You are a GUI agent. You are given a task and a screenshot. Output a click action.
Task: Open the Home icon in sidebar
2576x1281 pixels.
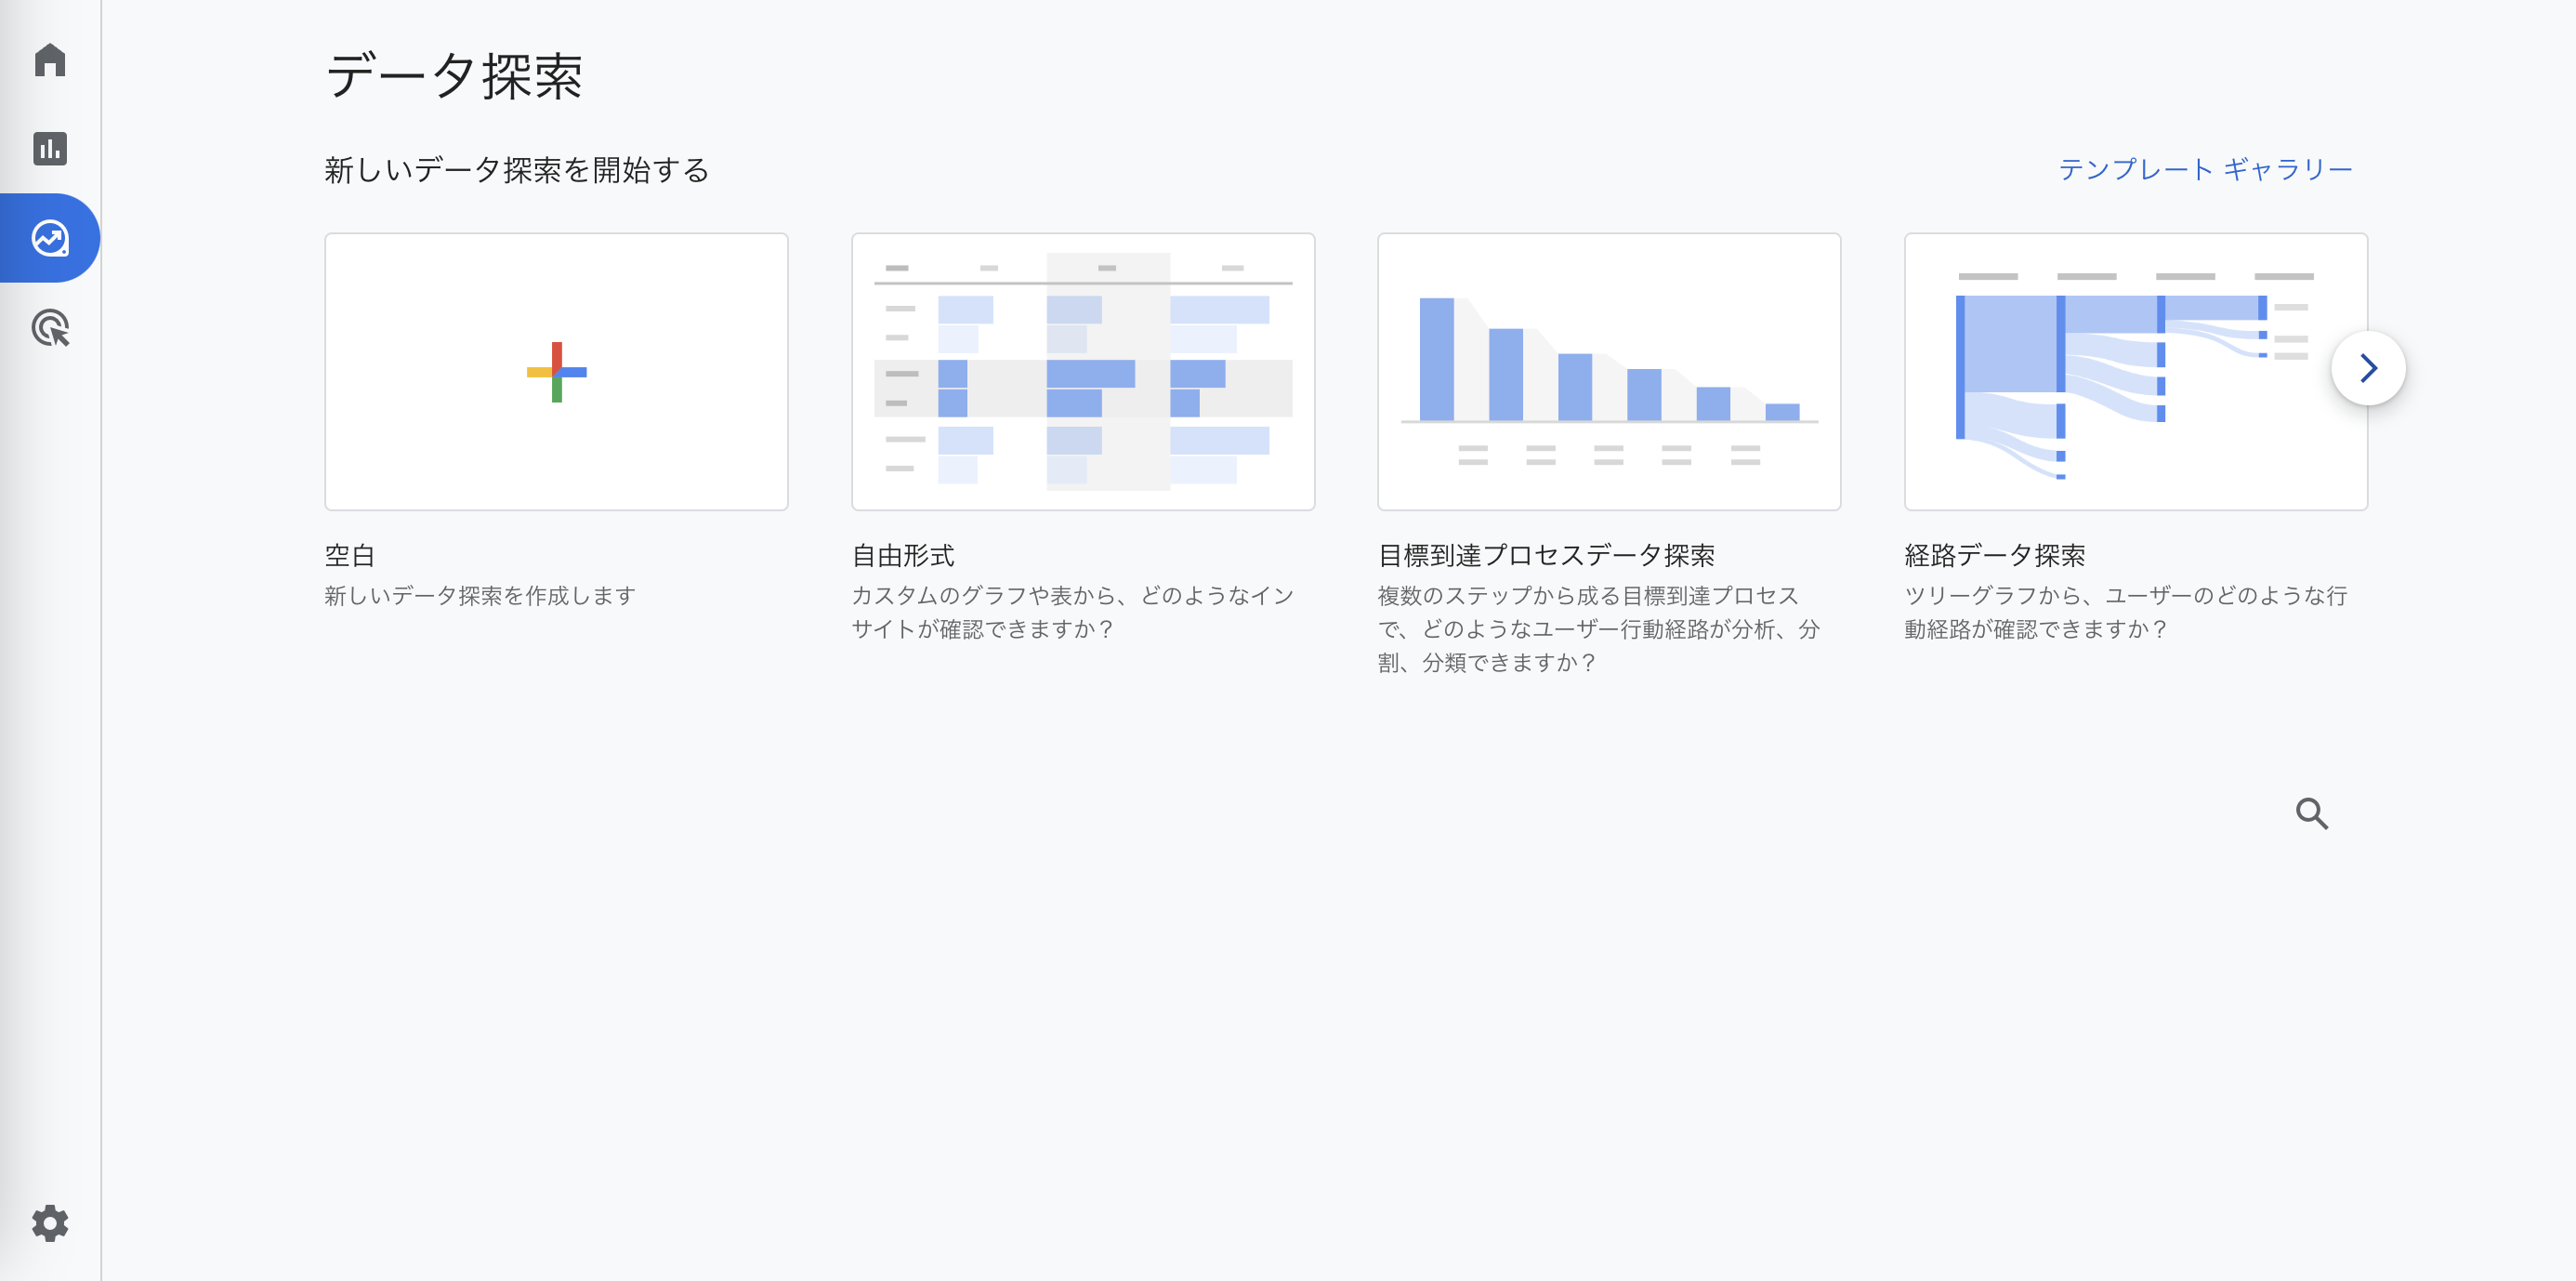point(50,60)
